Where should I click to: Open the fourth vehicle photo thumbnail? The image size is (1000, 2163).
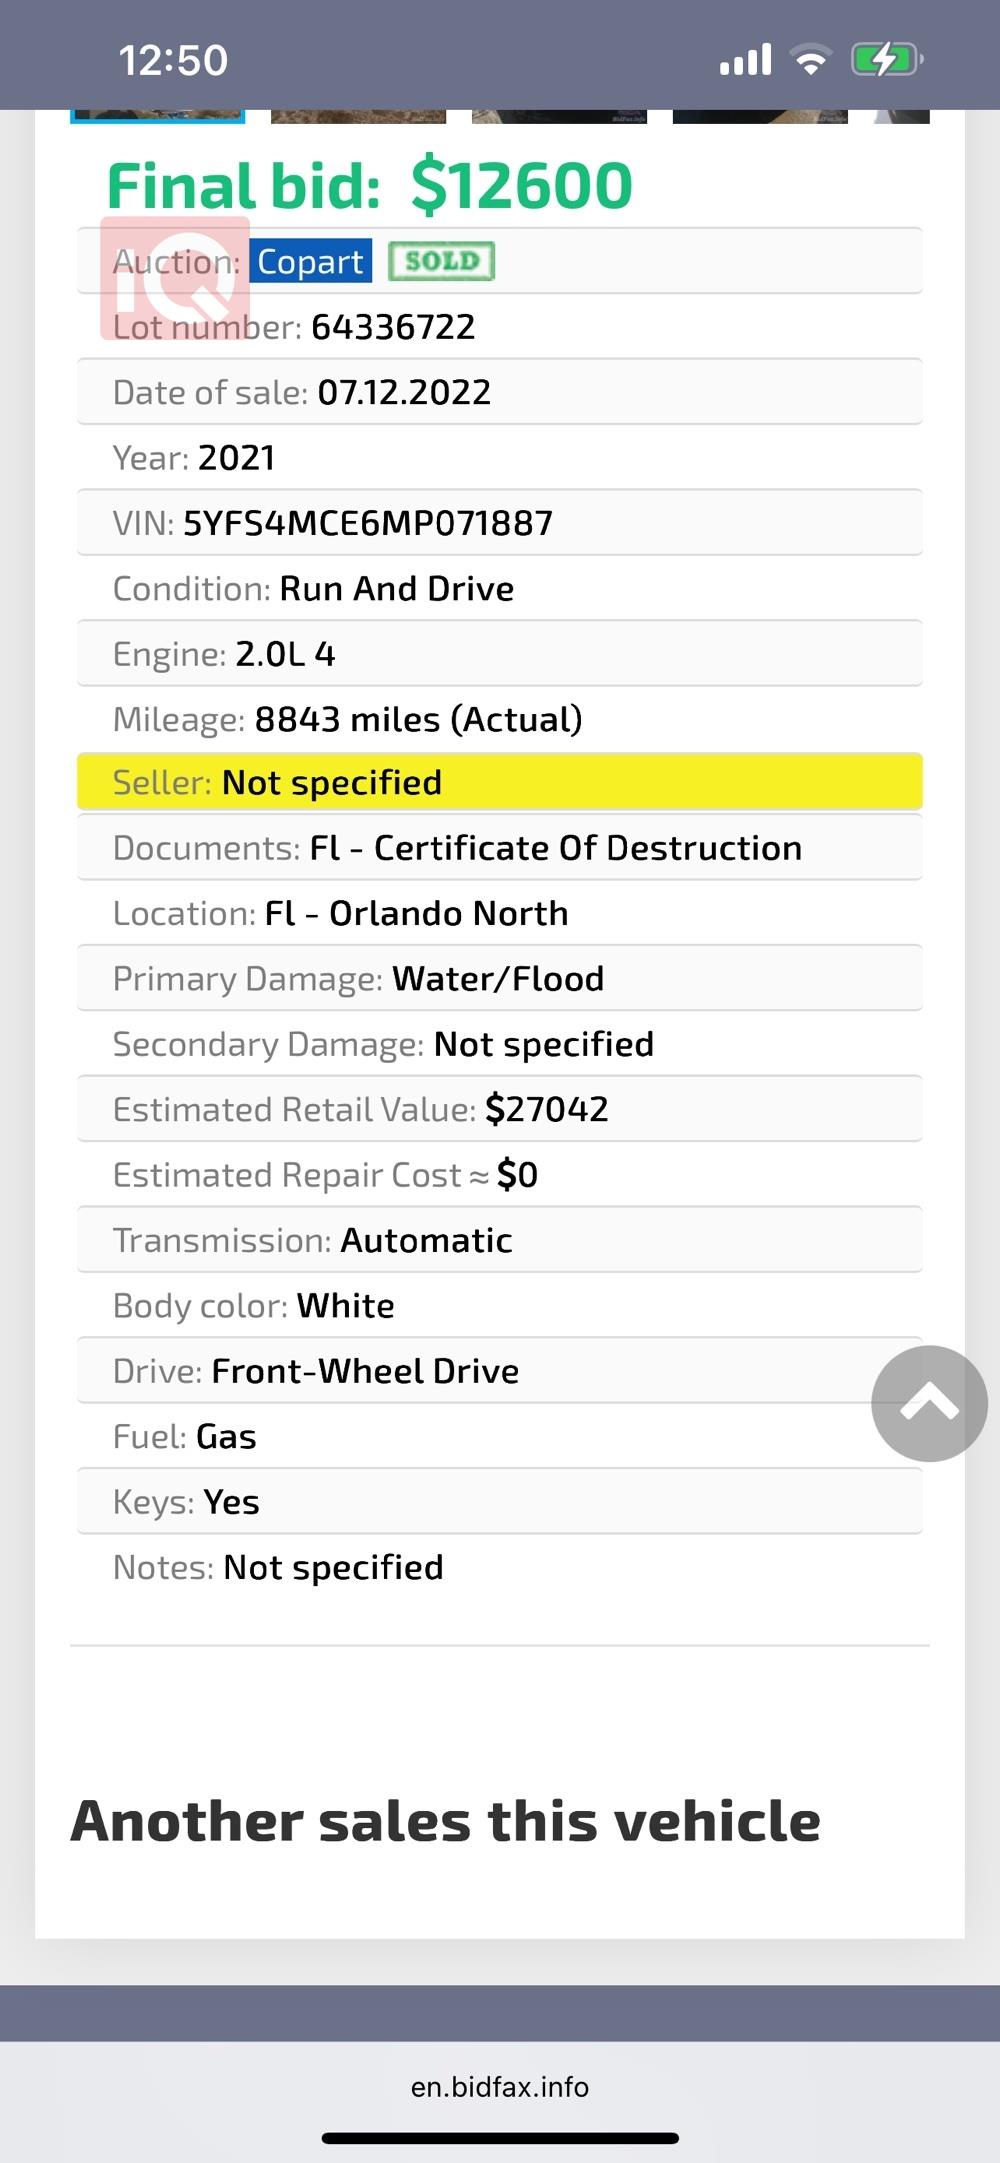[760, 116]
